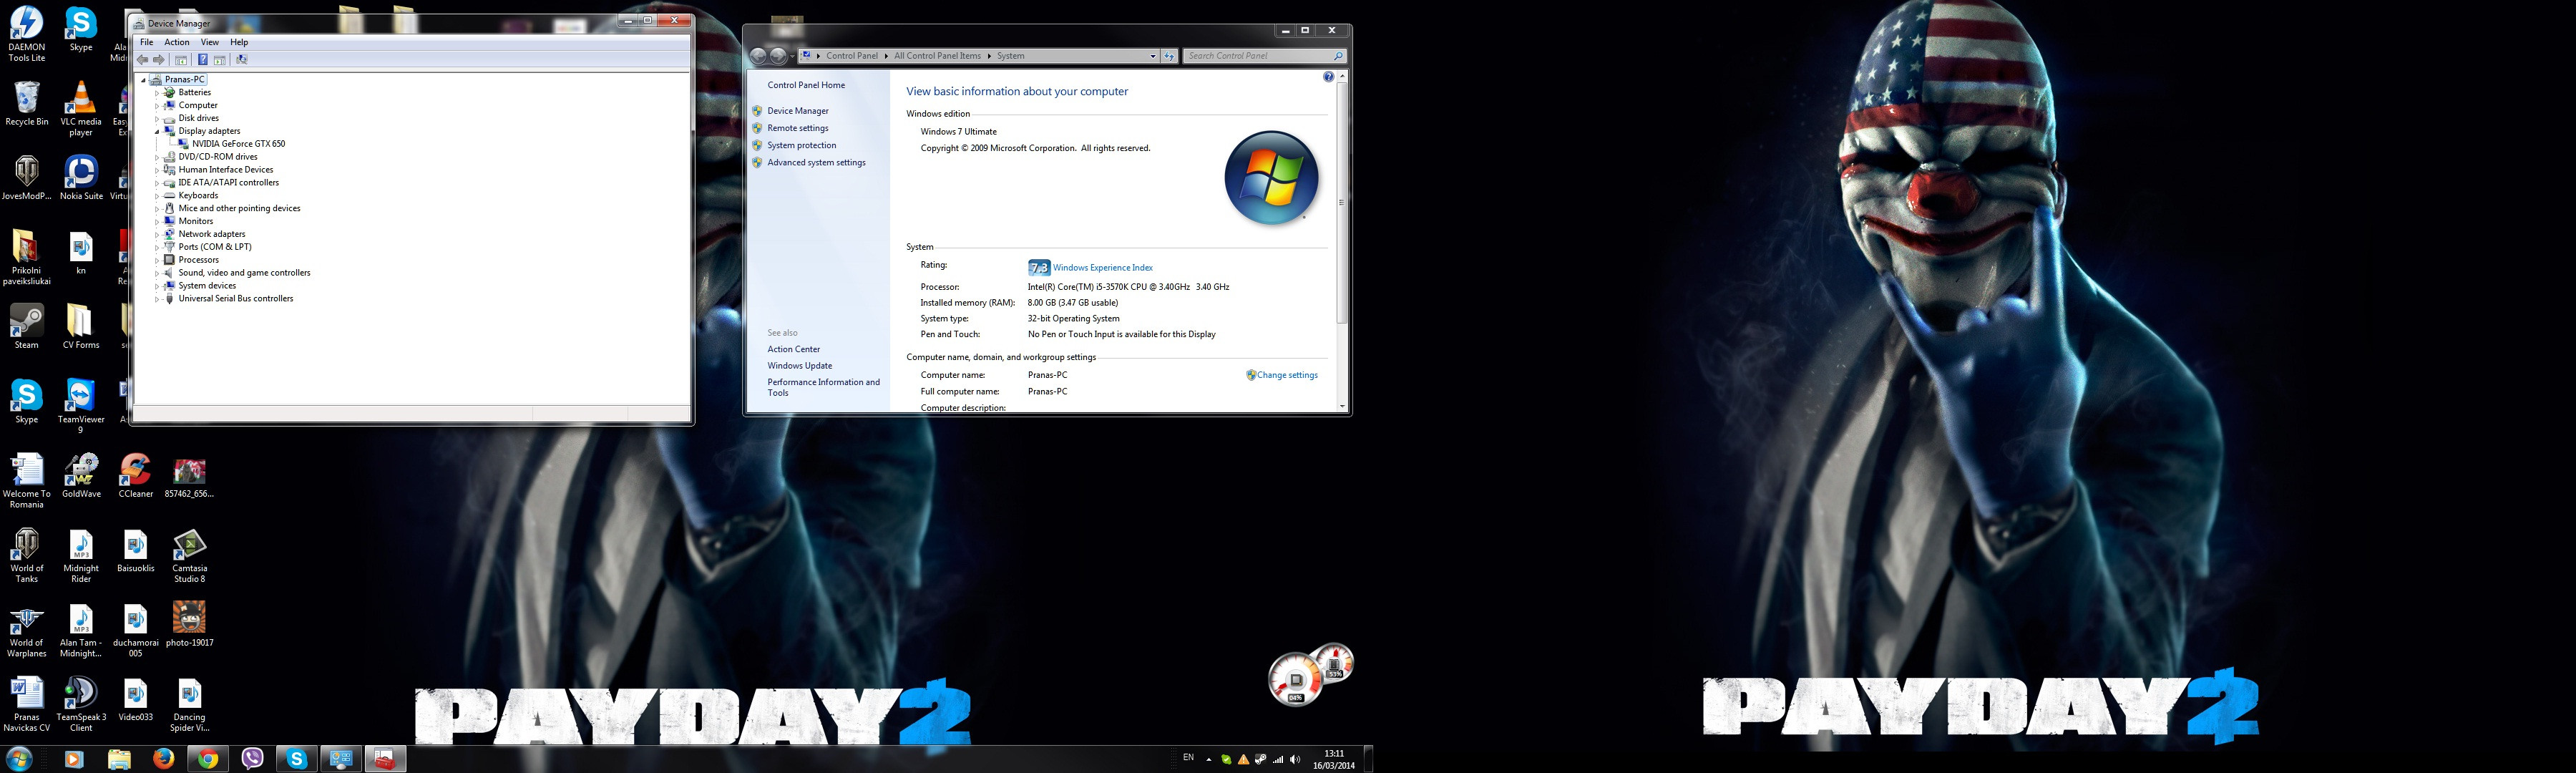Image resolution: width=2576 pixels, height=773 pixels.
Task: Select Nokia Suite desktop icon
Action: pos(81,177)
